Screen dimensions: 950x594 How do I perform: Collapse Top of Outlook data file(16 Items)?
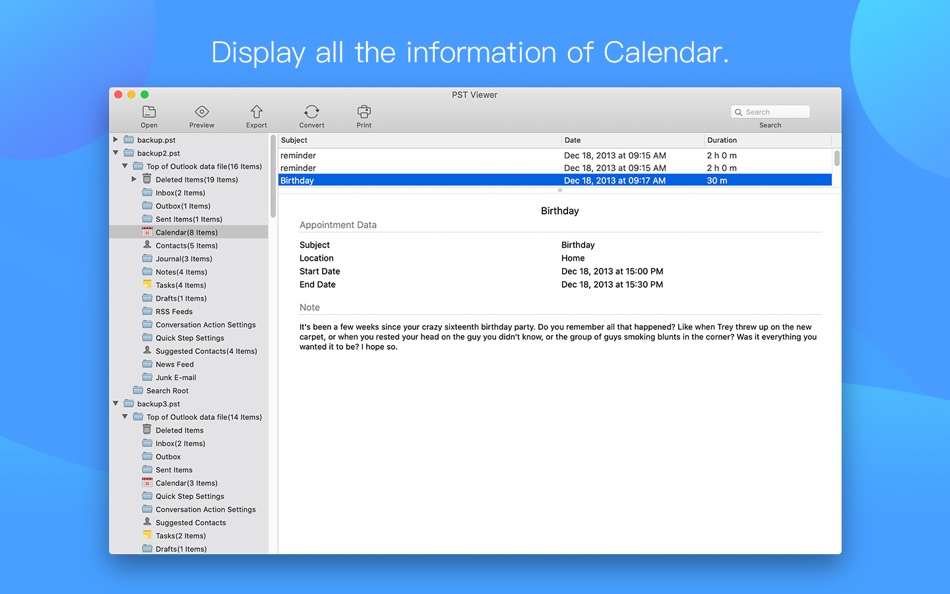pos(125,166)
